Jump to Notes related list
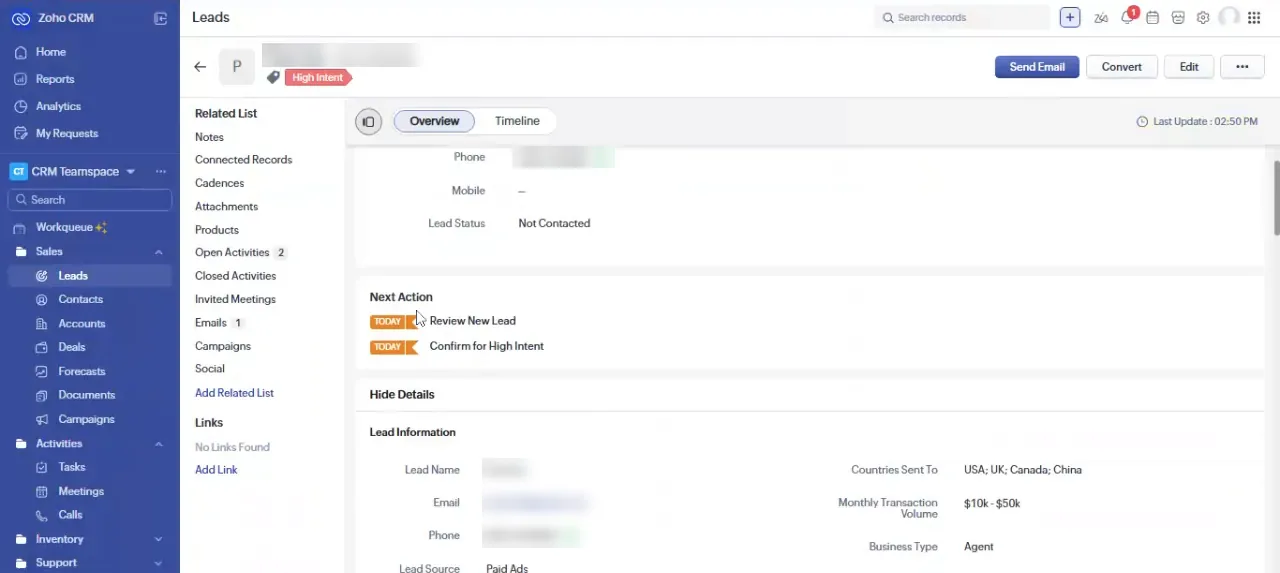Viewport: 1280px width, 573px height. [209, 137]
